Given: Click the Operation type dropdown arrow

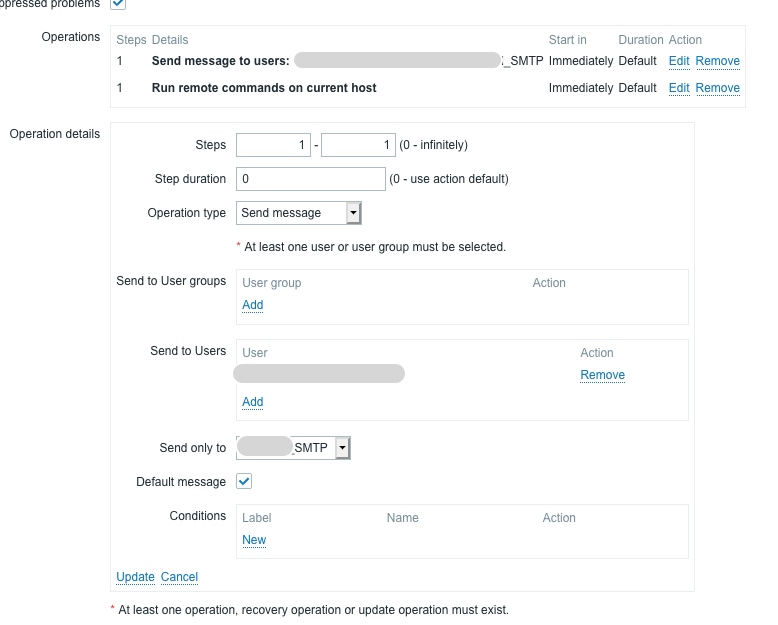Looking at the screenshot, I should 353,213.
